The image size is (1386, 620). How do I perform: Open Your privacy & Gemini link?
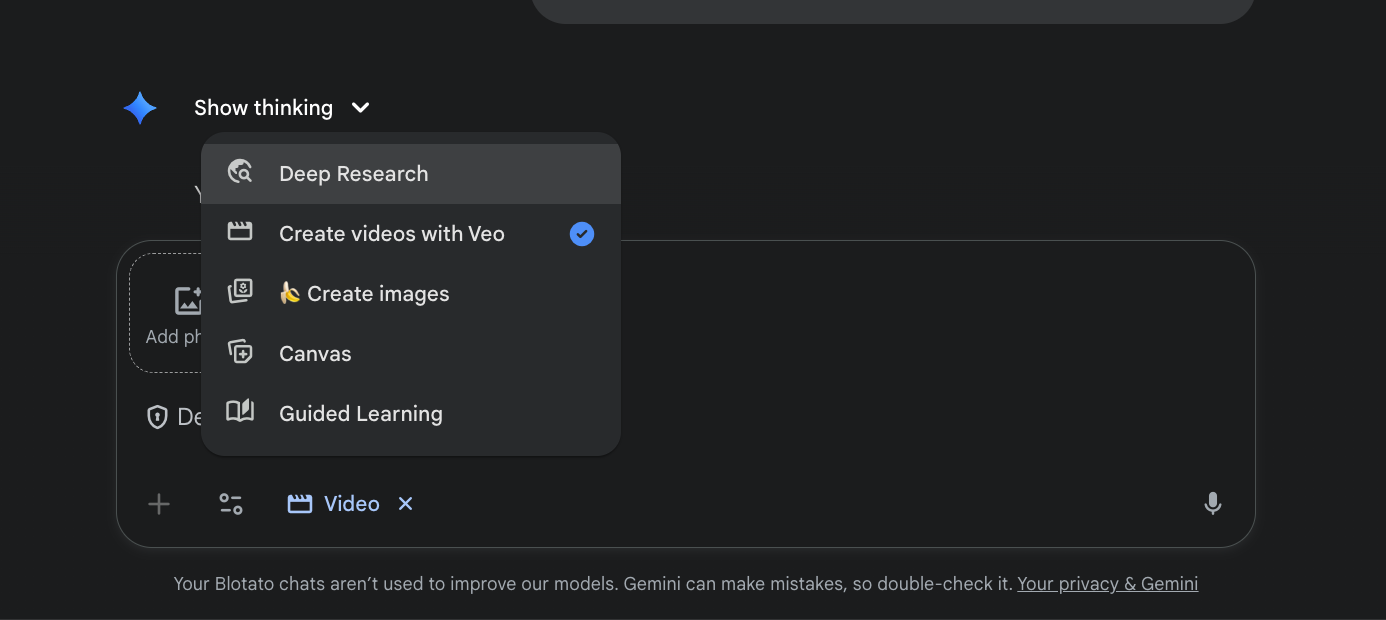[1107, 584]
